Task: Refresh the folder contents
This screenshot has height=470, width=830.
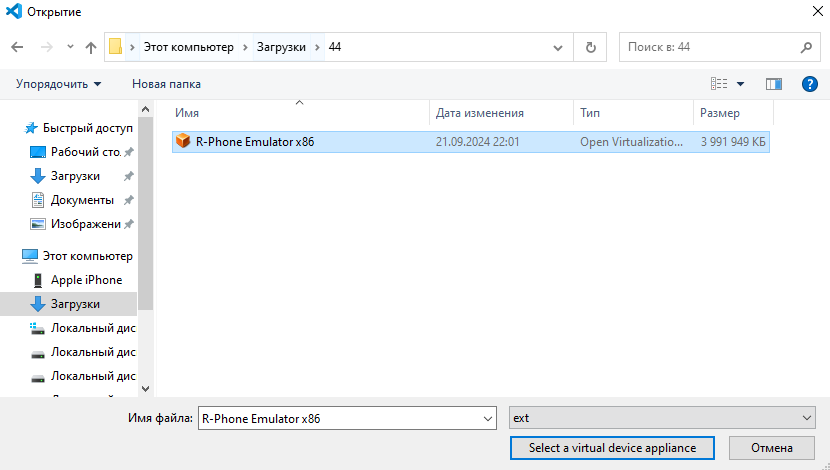Action: pyautogui.click(x=590, y=48)
